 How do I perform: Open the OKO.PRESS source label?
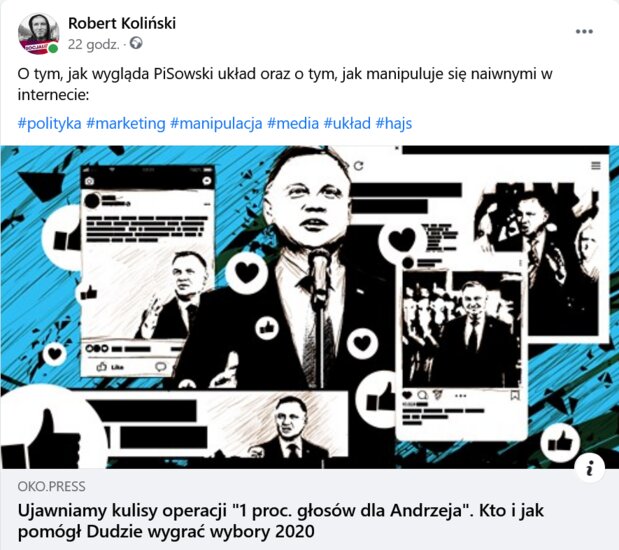51,486
